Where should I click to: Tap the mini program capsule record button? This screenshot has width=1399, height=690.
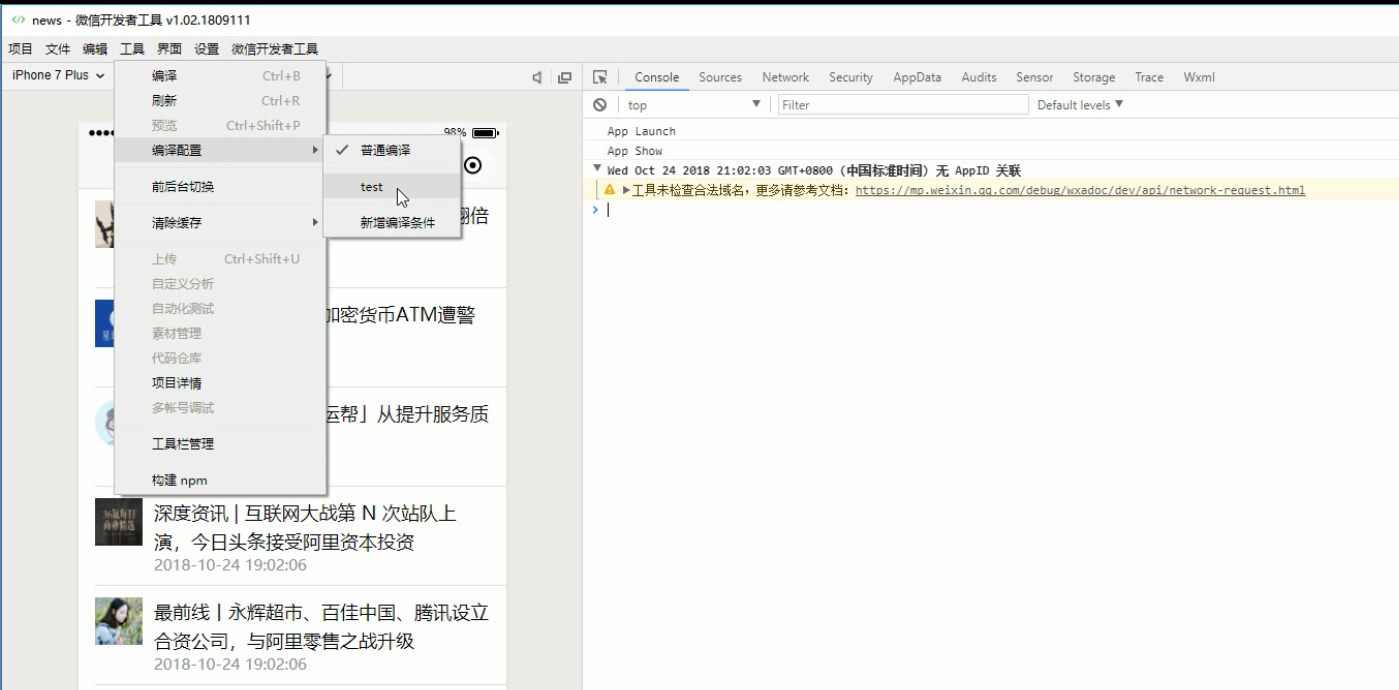click(x=473, y=165)
